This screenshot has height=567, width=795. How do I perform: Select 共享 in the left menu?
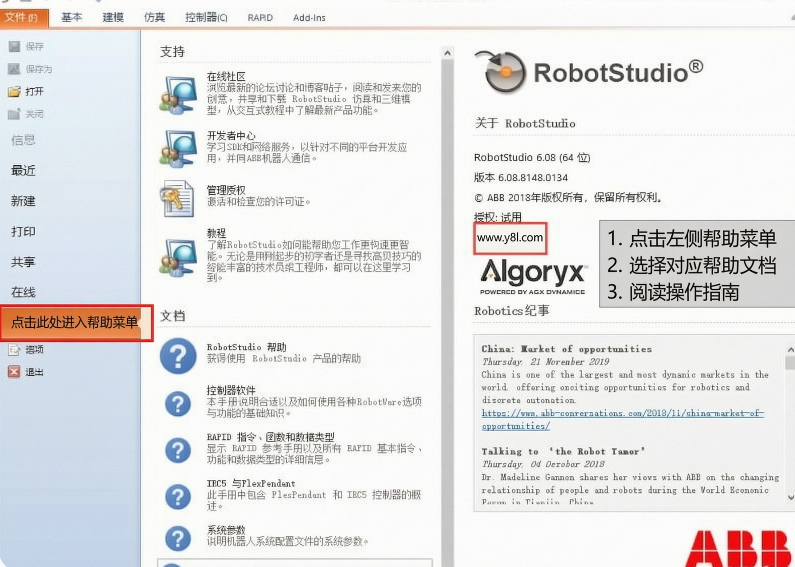(23, 262)
